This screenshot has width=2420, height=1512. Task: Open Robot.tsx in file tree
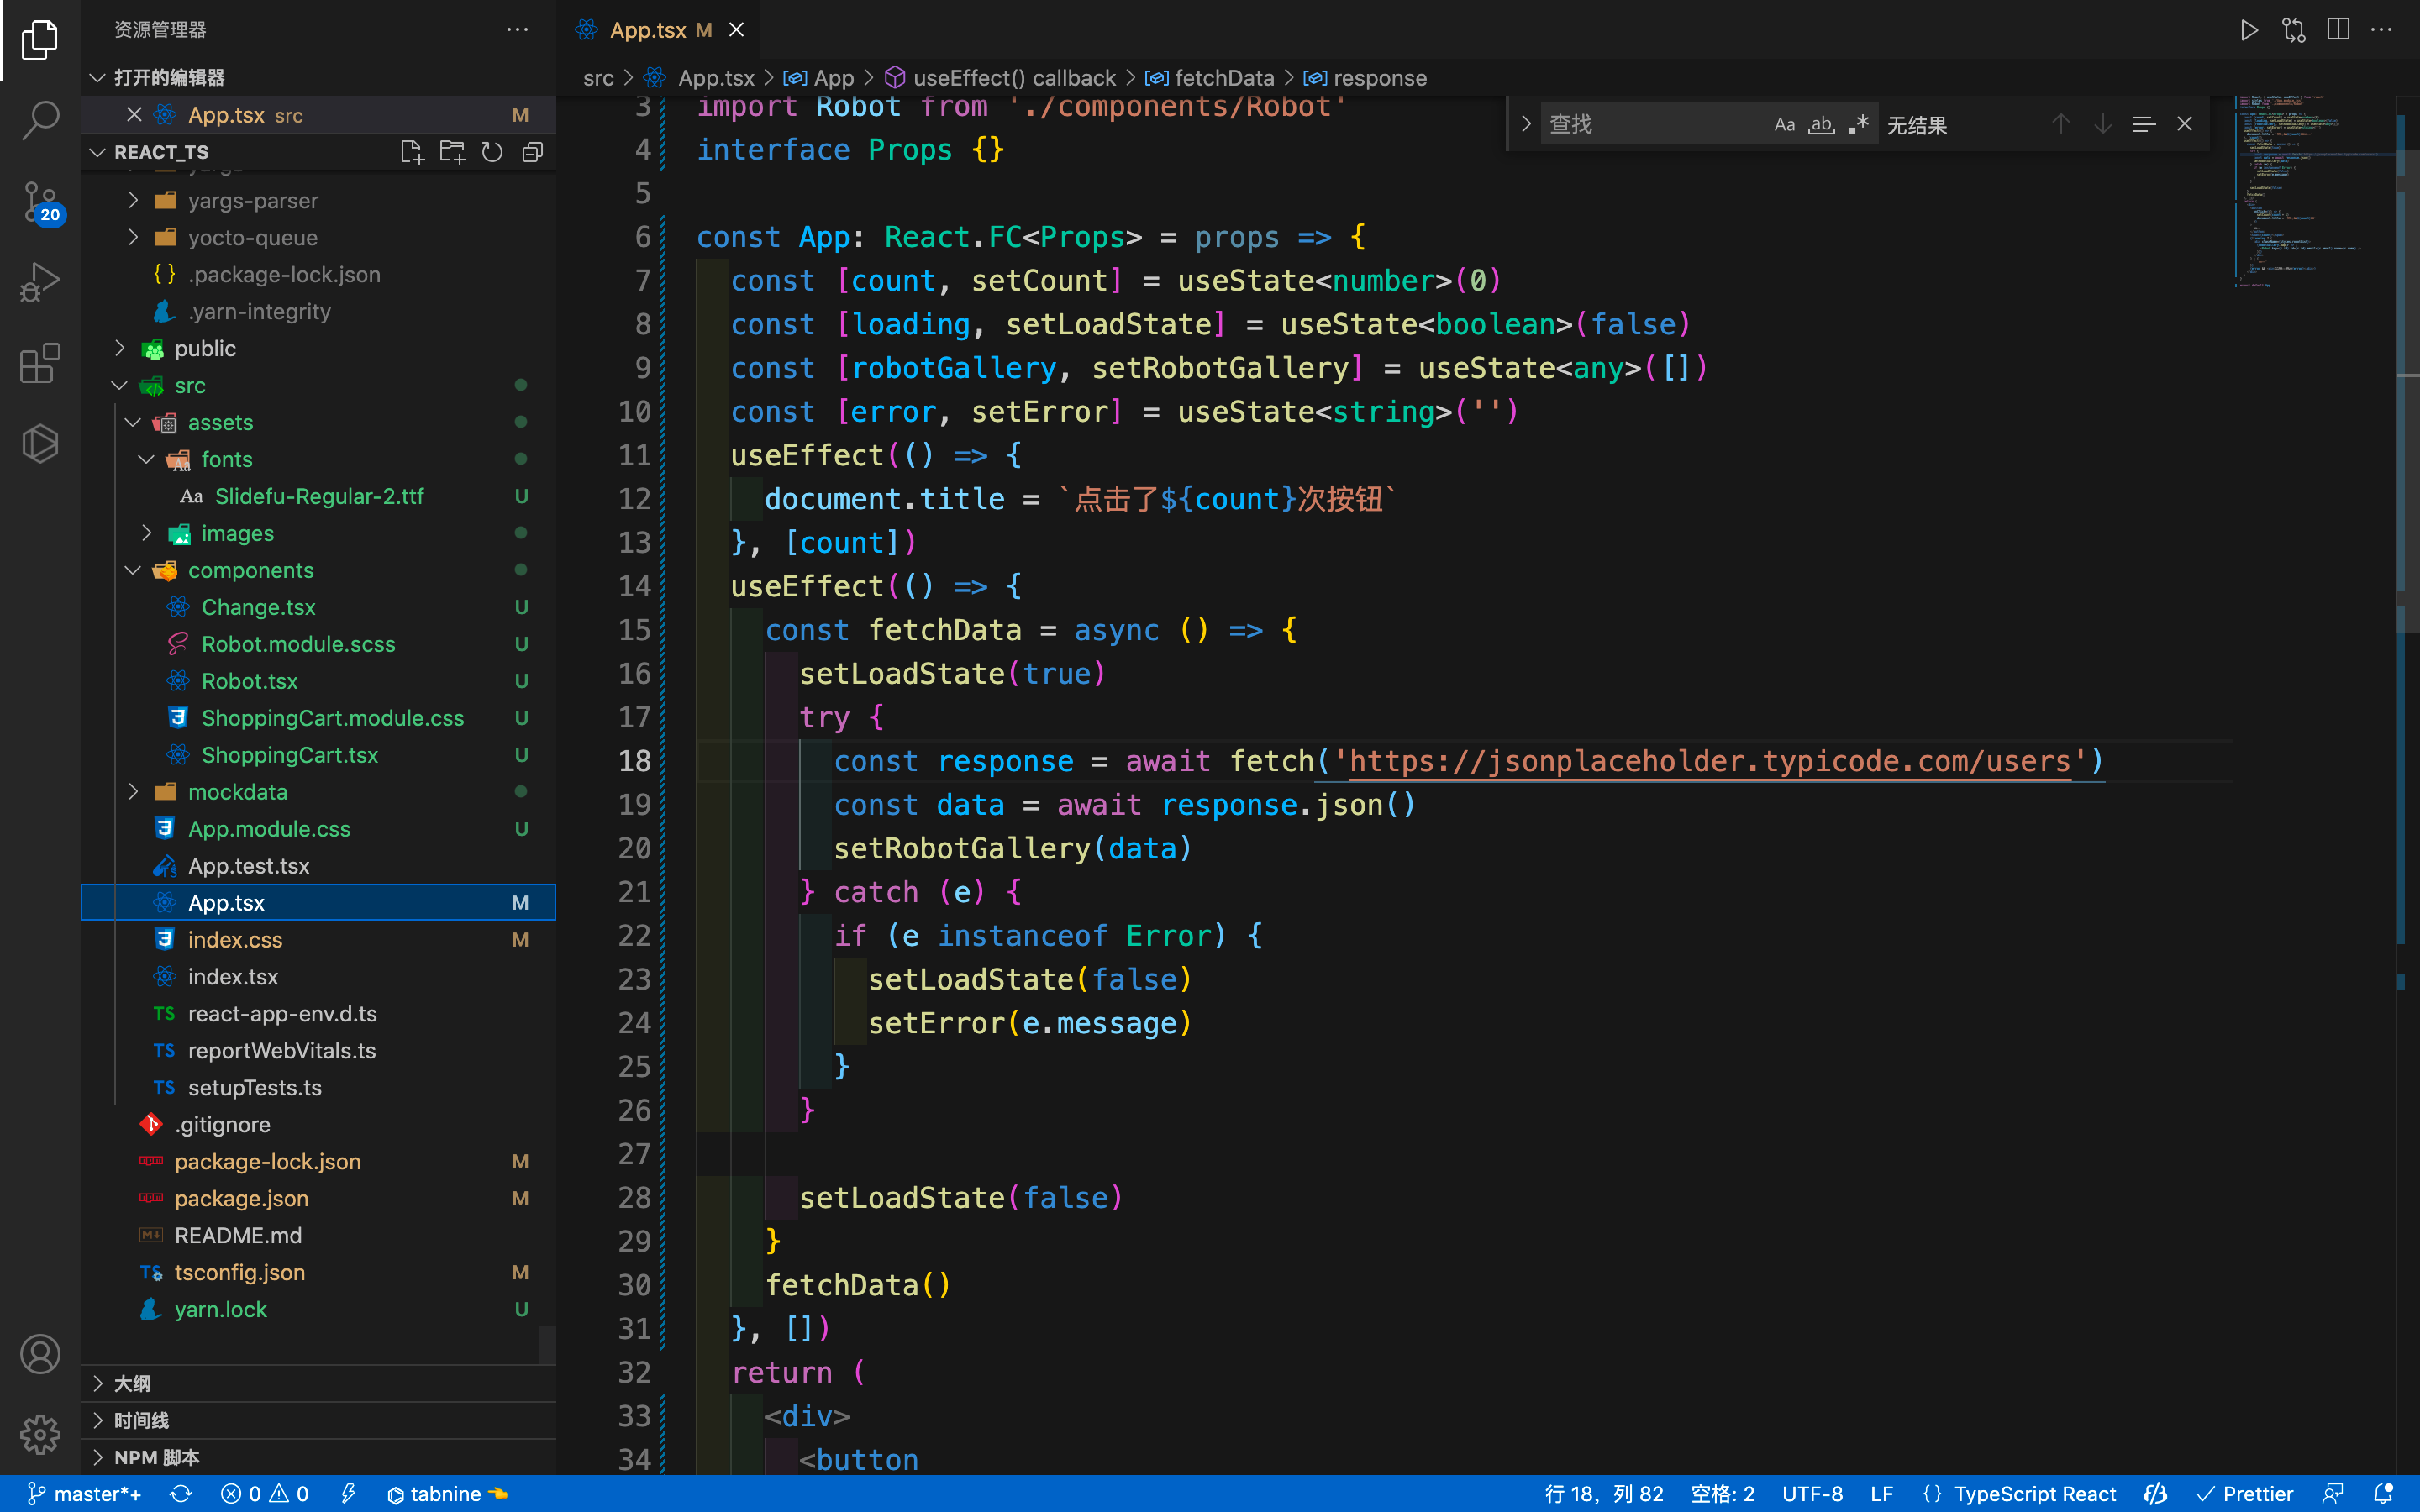[249, 681]
